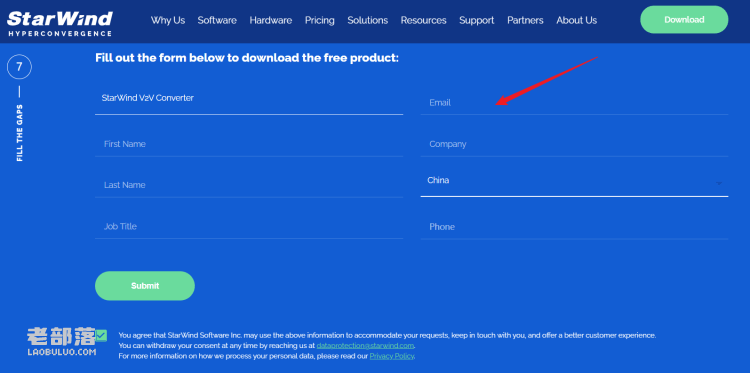Open the Why Us menu
The width and height of the screenshot is (750, 373).
(168, 20)
